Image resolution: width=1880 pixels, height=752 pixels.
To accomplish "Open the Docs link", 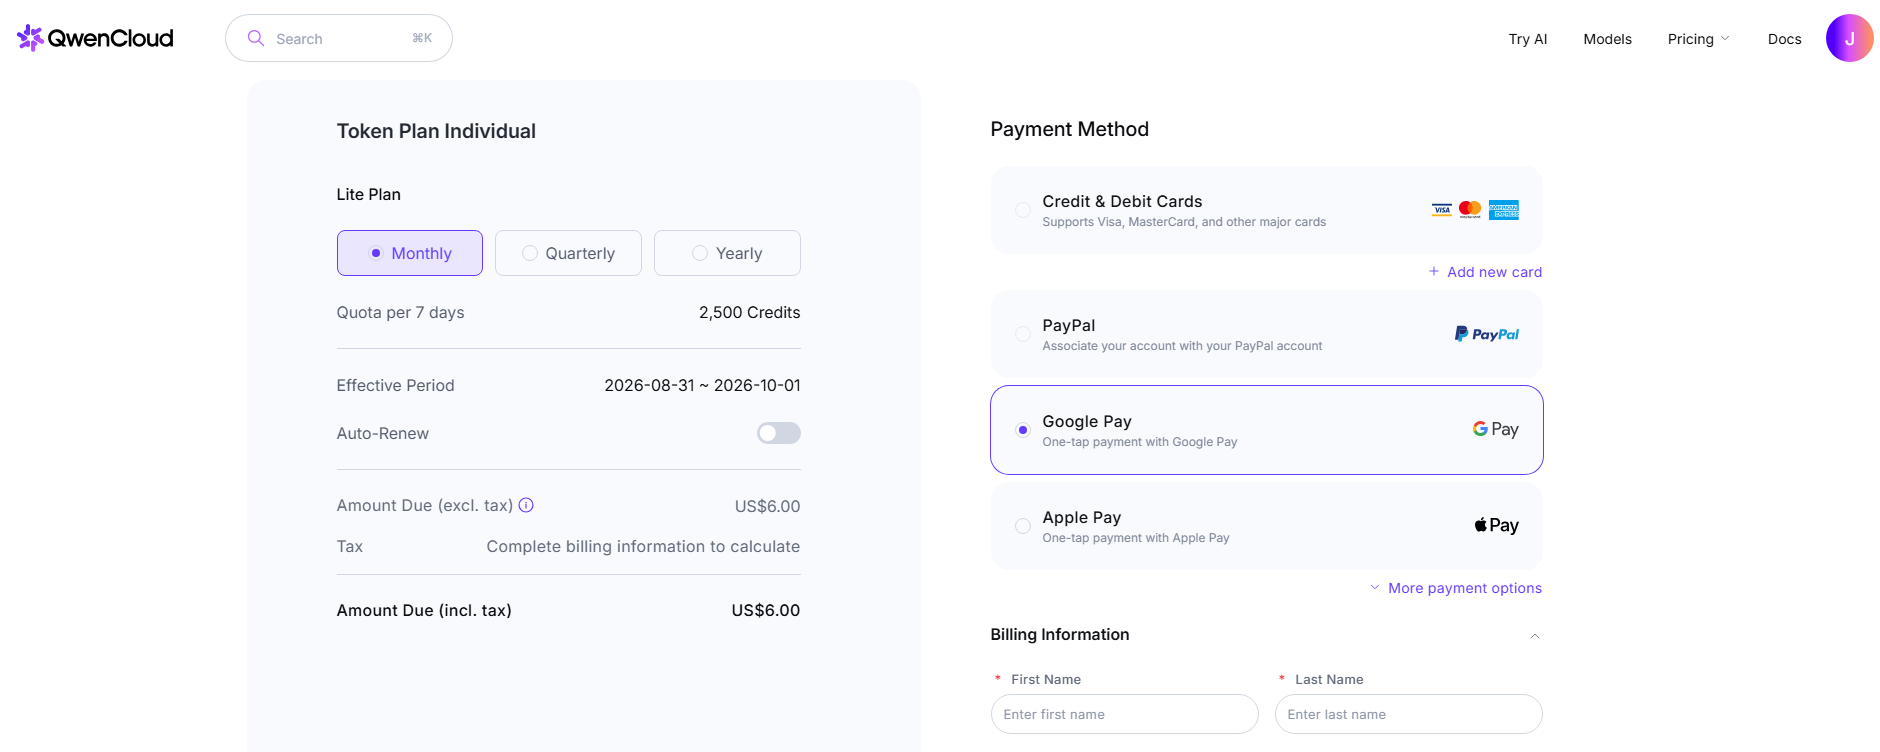I will click(1784, 39).
